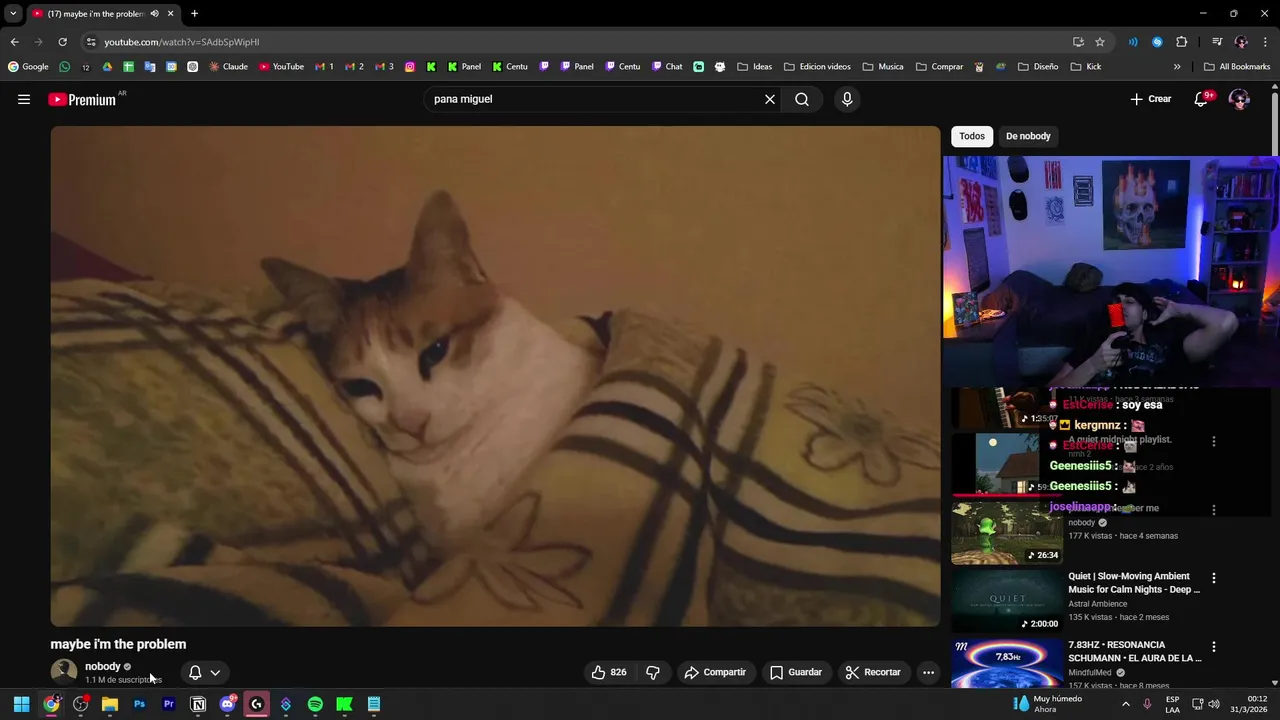
Task: Clear the search box with X icon
Action: tap(770, 99)
